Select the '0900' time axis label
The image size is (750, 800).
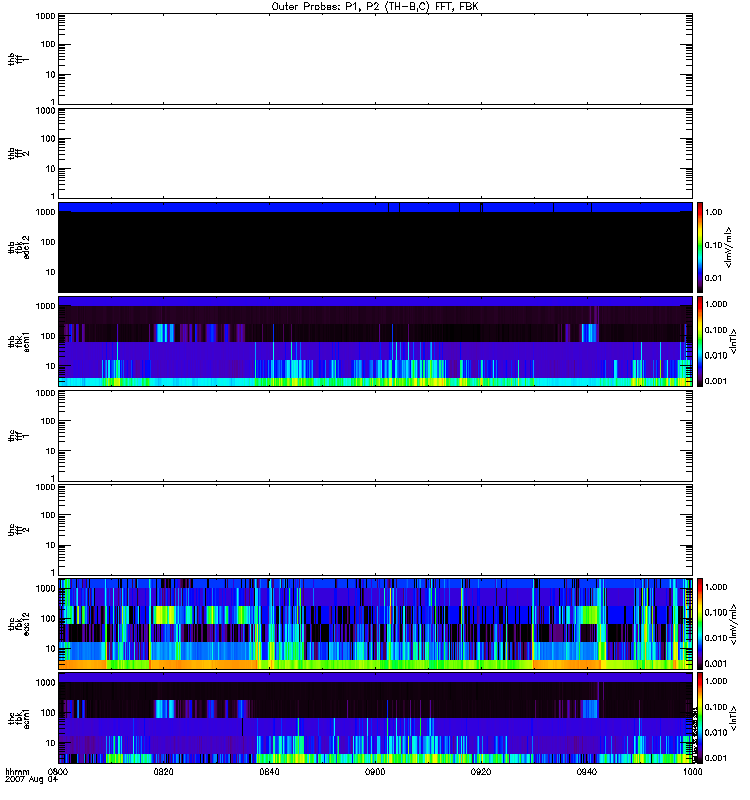click(x=375, y=771)
